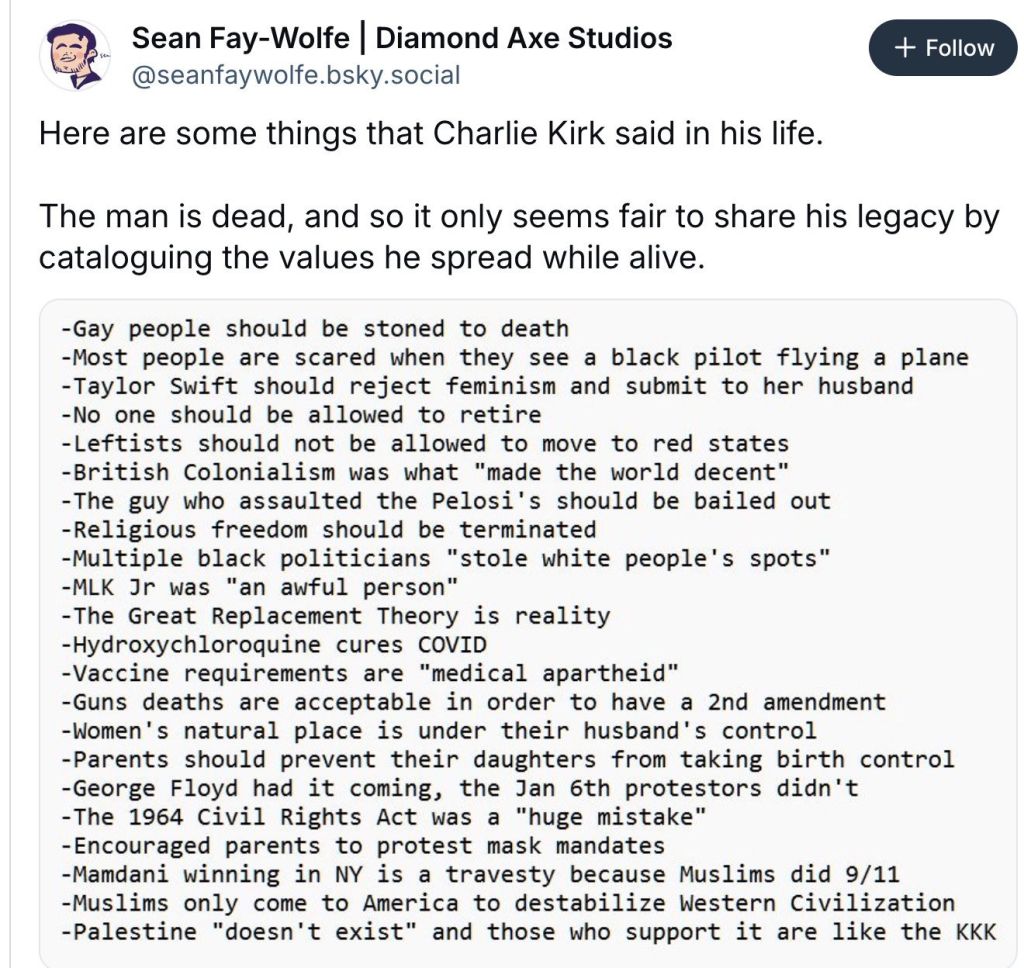
Task: Click the plus icon in the Follow button
Action: [906, 48]
